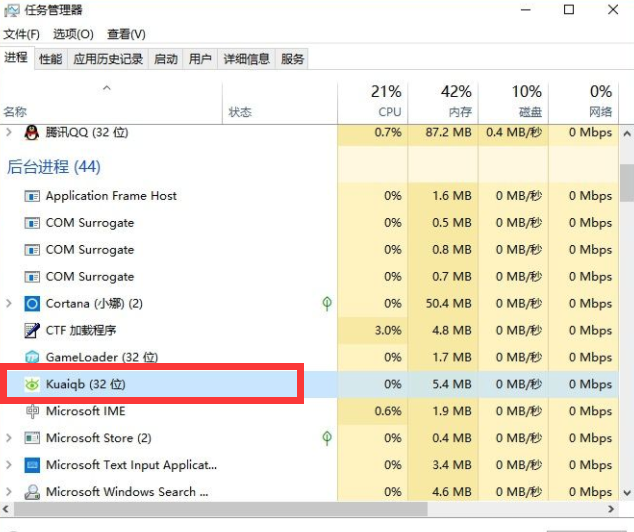Click the GameLoader process icon
This screenshot has width=634, height=532.
[x=32, y=357]
